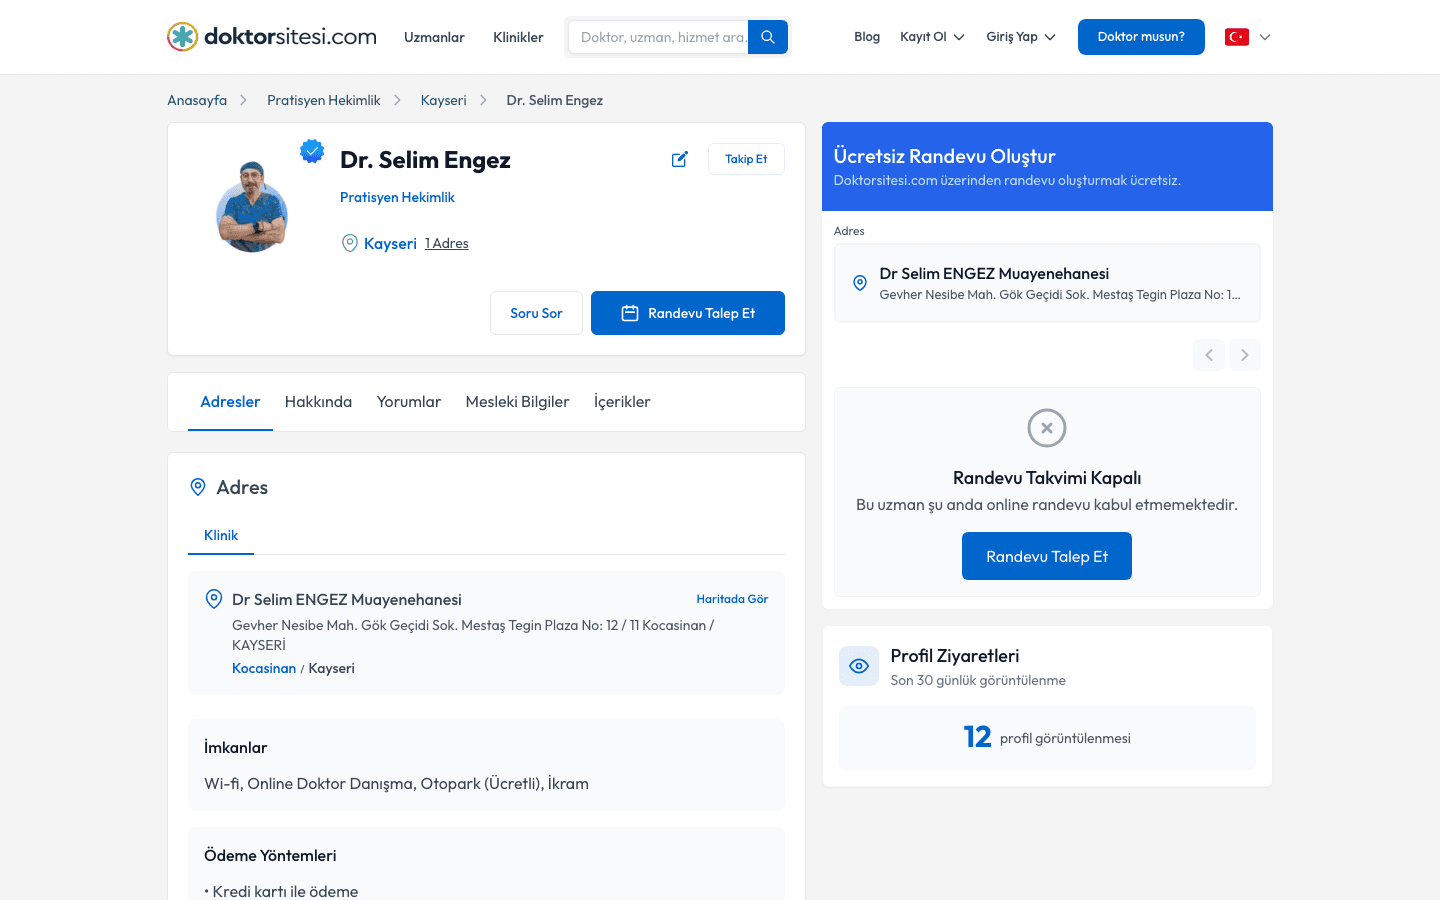
Task: Click Dr. Selim Engez's profile photo
Action: tap(252, 207)
